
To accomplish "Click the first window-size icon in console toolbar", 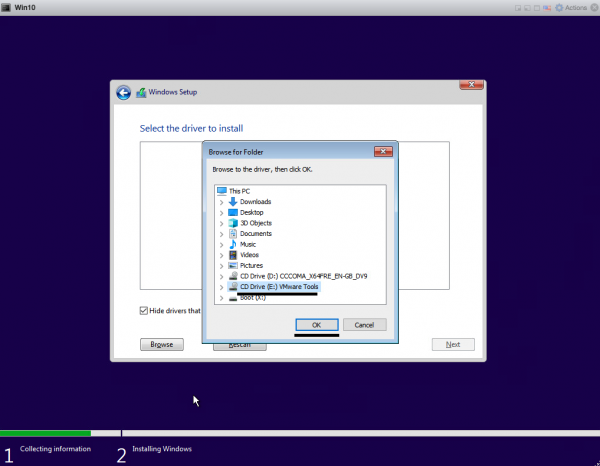I will (x=518, y=8).
